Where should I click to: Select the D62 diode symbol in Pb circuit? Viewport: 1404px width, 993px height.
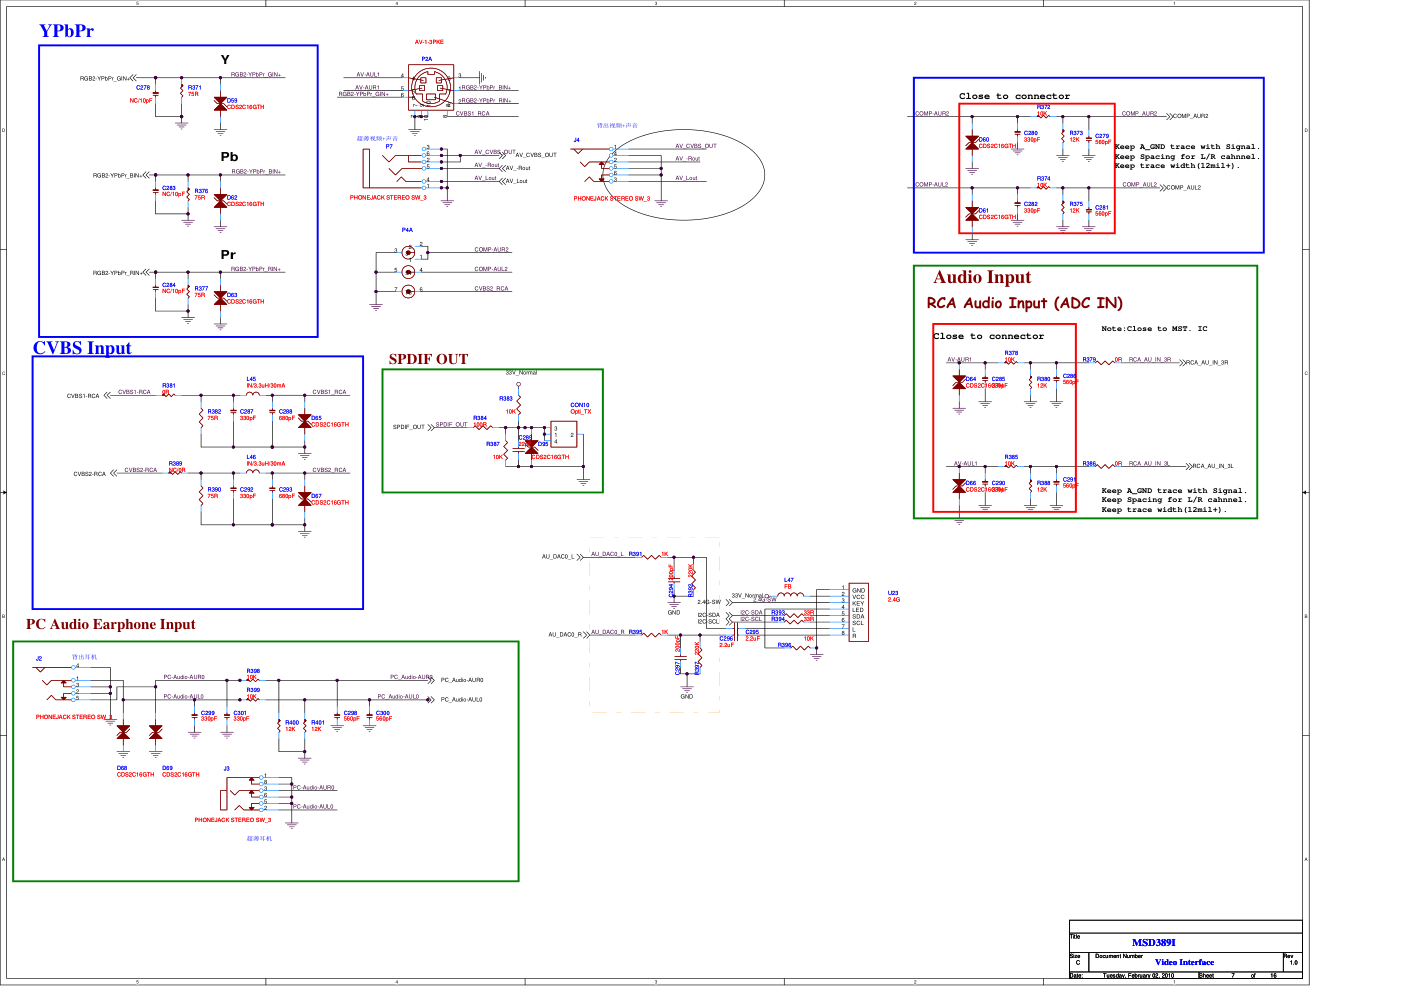pos(220,200)
